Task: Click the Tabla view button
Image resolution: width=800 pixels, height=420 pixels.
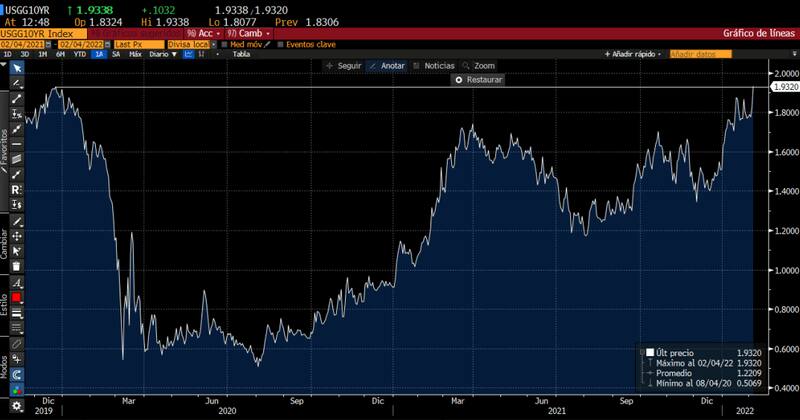Action: pyautogui.click(x=241, y=55)
